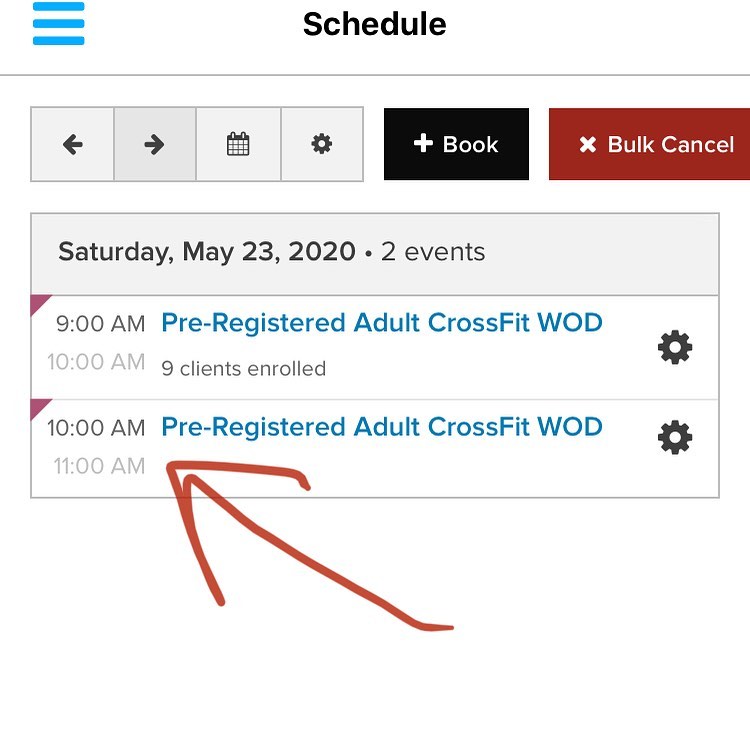This screenshot has width=750, height=745.
Task: Open the 9:00 AM Pre-Registered Adult CrossFit WOD
Action: pyautogui.click(x=381, y=323)
